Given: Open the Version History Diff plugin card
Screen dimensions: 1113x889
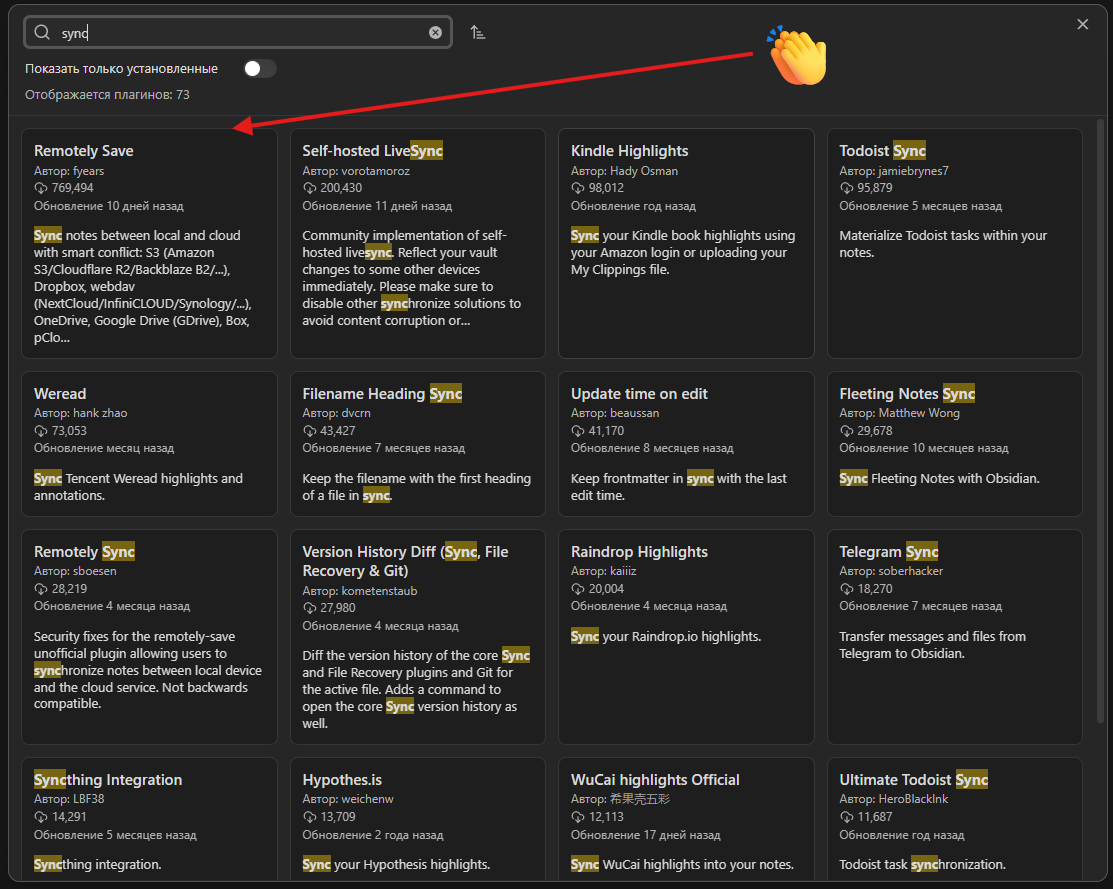Looking at the screenshot, I should (x=417, y=636).
